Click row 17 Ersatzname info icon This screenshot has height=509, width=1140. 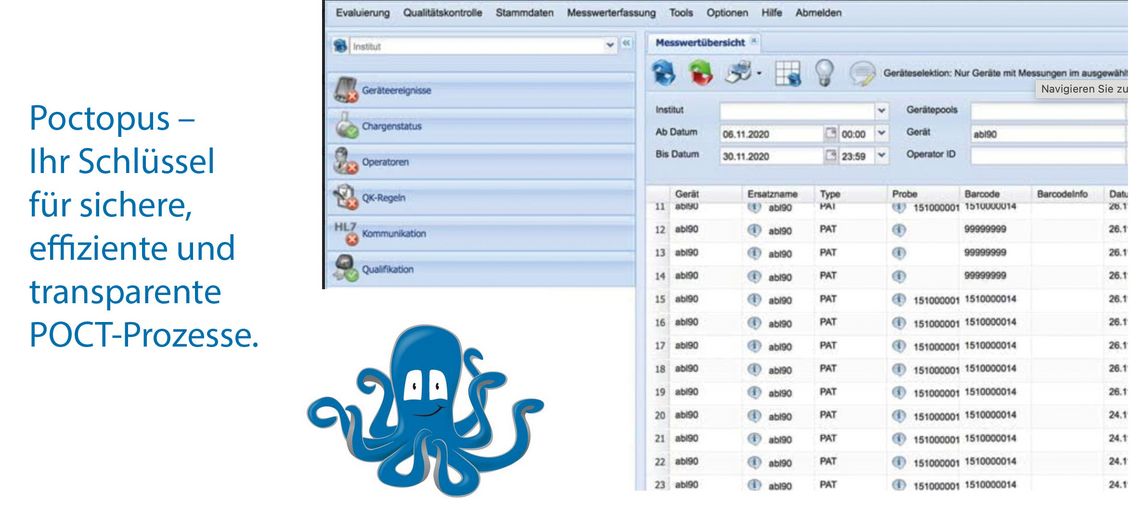pos(754,345)
